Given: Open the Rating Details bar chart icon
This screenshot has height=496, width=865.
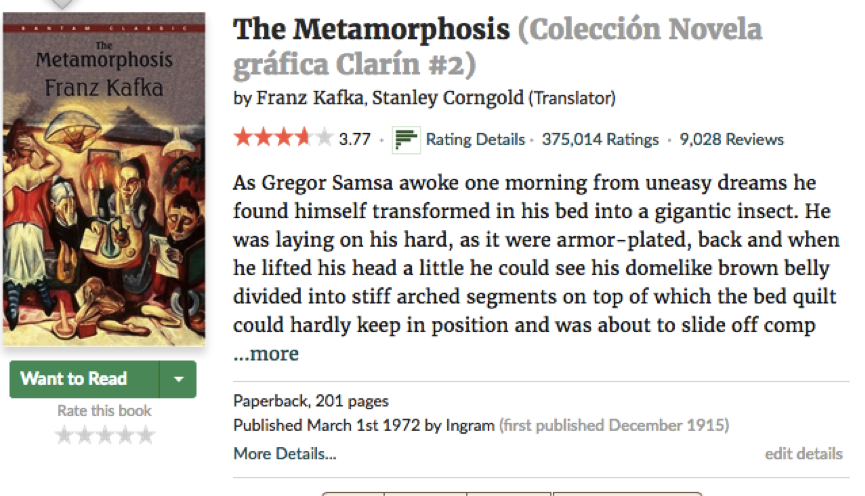Looking at the screenshot, I should pyautogui.click(x=406, y=140).
